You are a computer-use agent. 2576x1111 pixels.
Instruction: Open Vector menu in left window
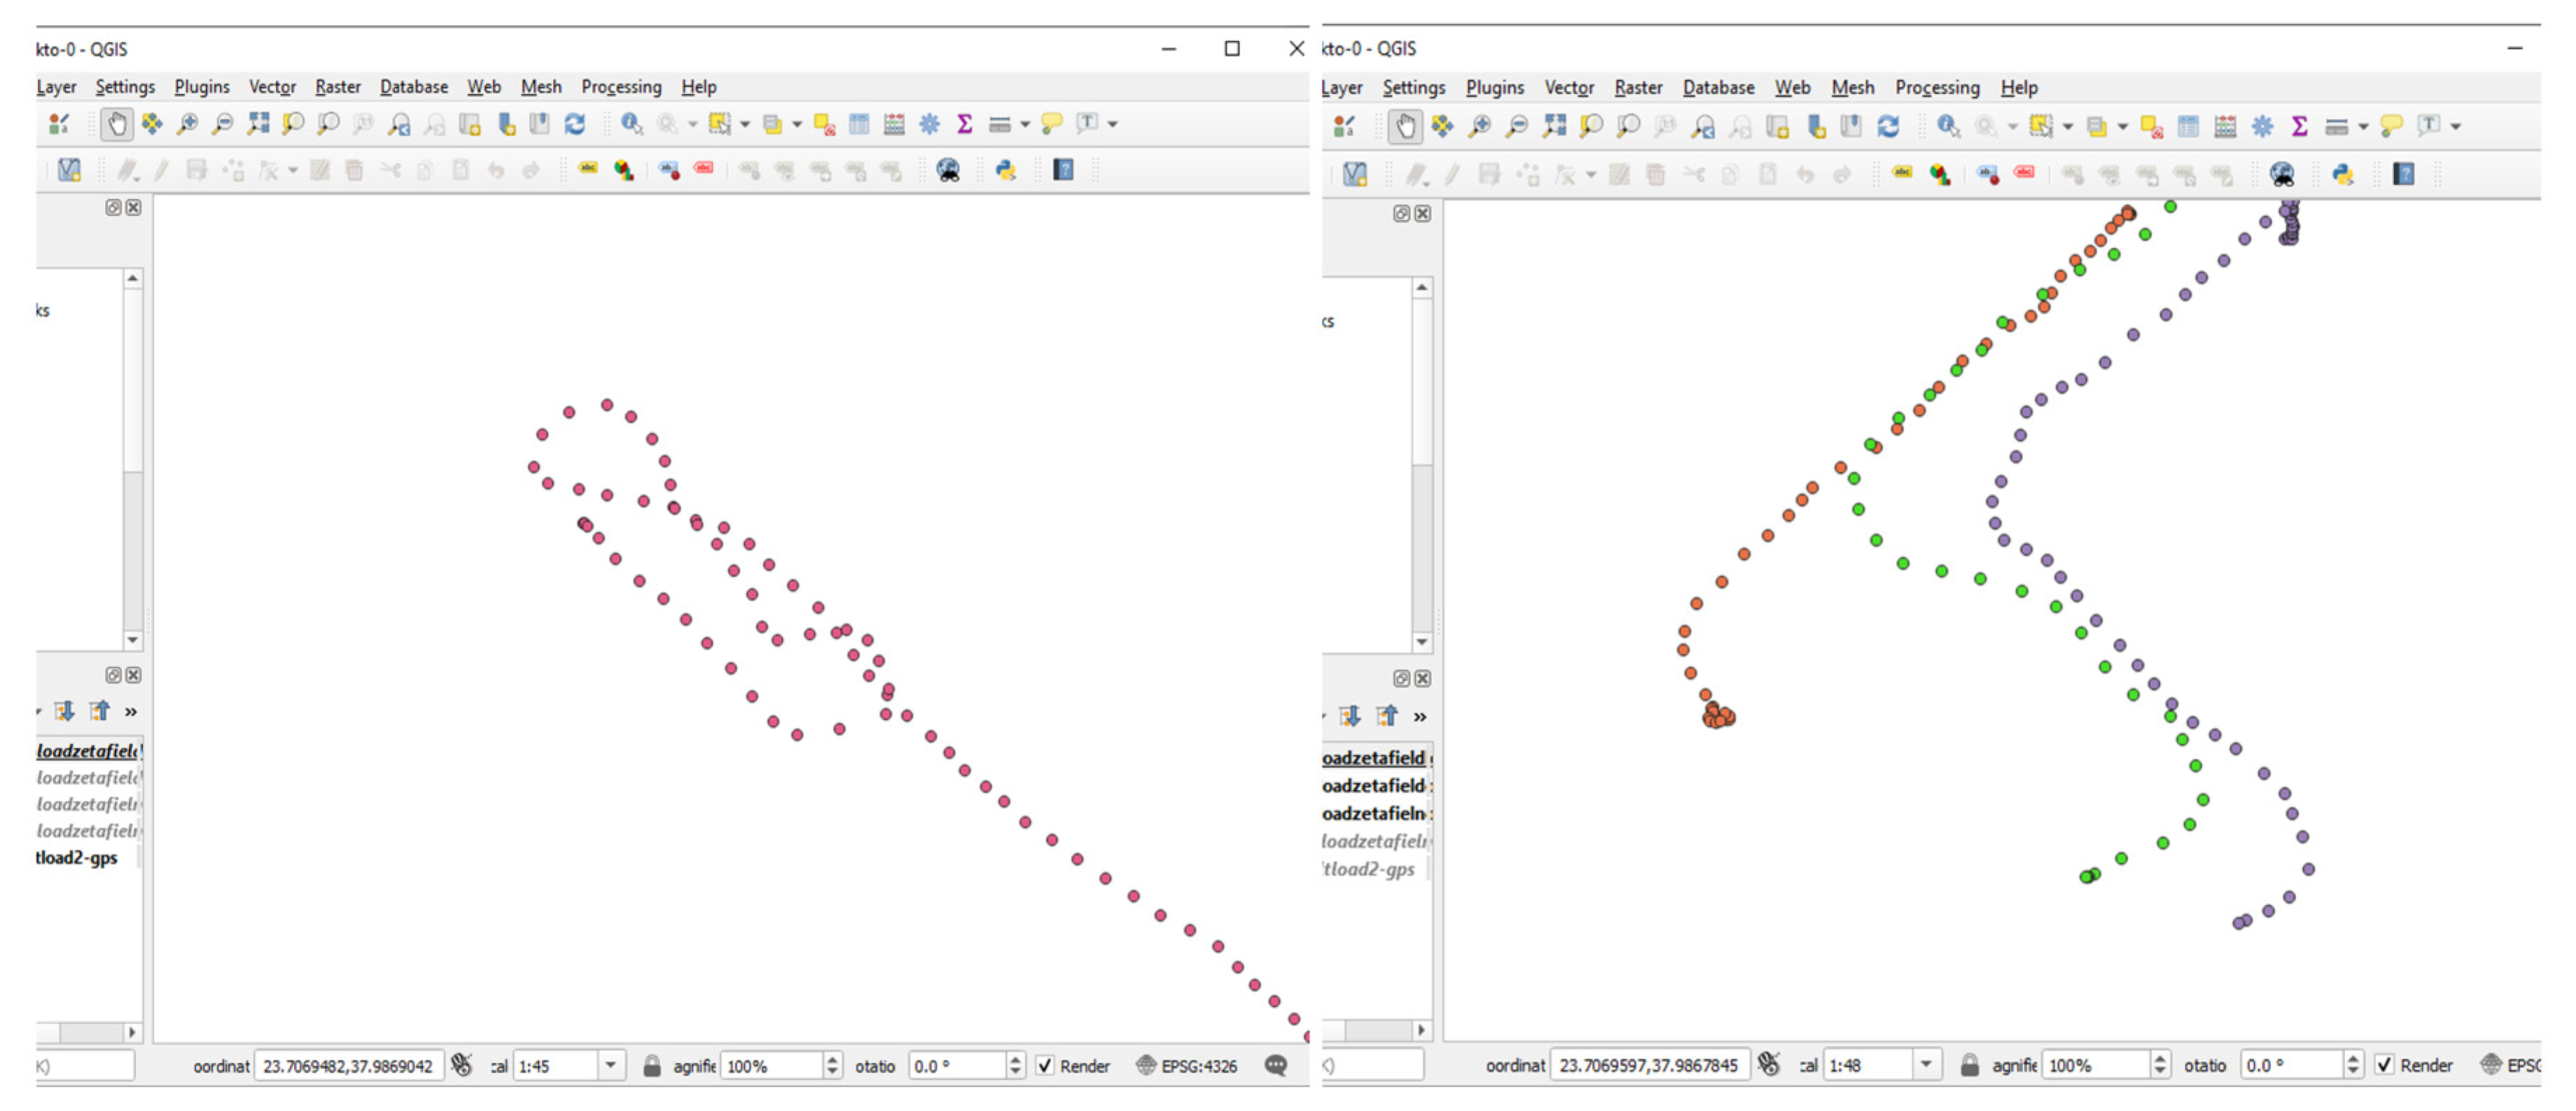pos(272,87)
